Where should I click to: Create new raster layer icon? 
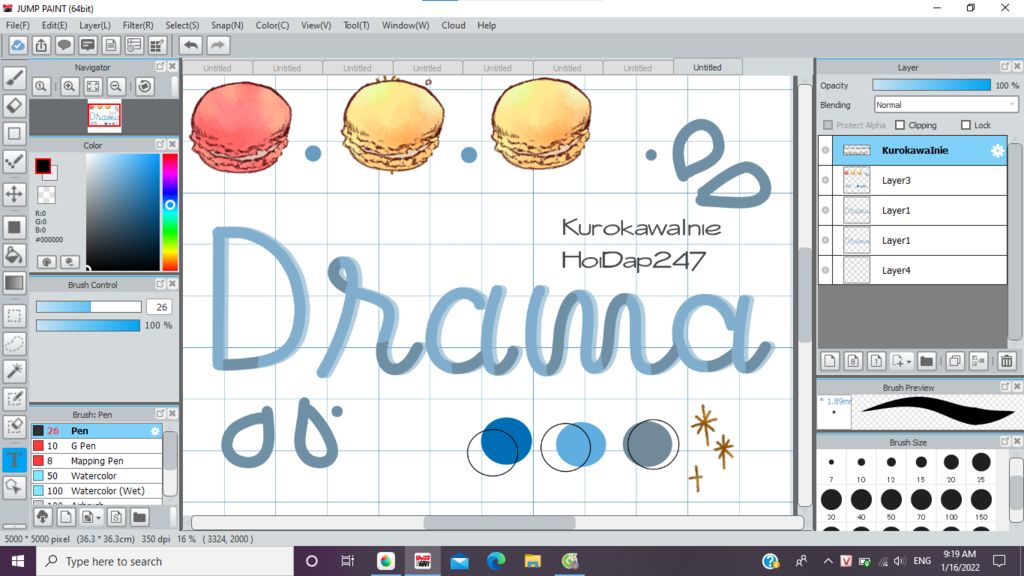point(830,360)
